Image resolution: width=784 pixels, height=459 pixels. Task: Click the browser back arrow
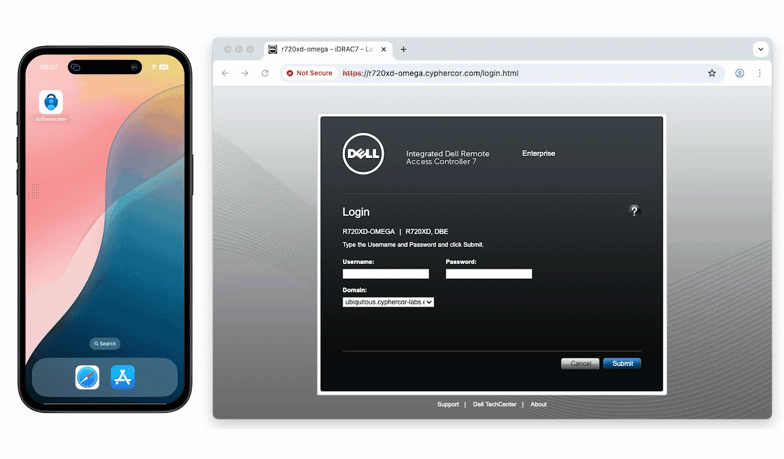[x=225, y=73]
